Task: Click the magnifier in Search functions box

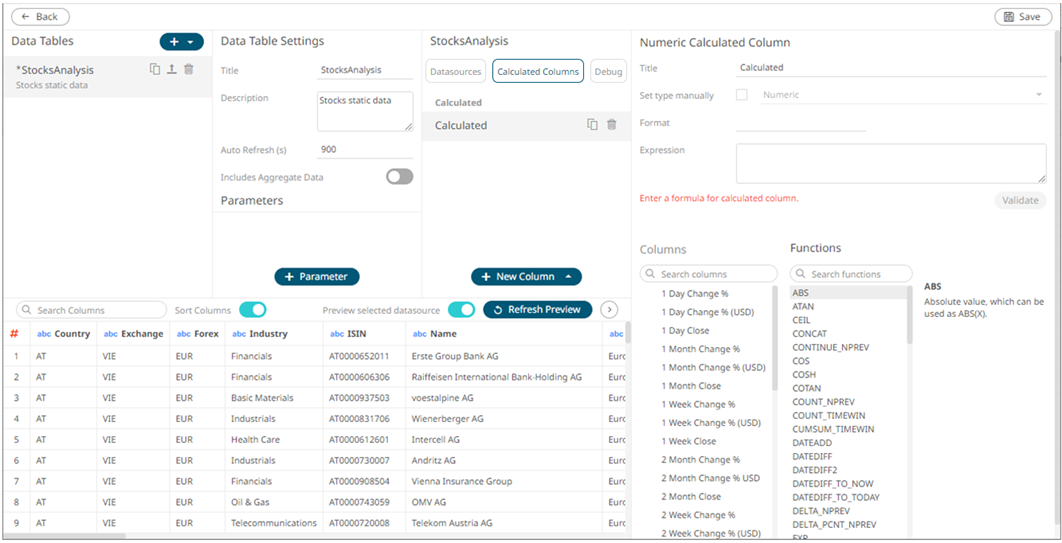Action: coord(801,274)
